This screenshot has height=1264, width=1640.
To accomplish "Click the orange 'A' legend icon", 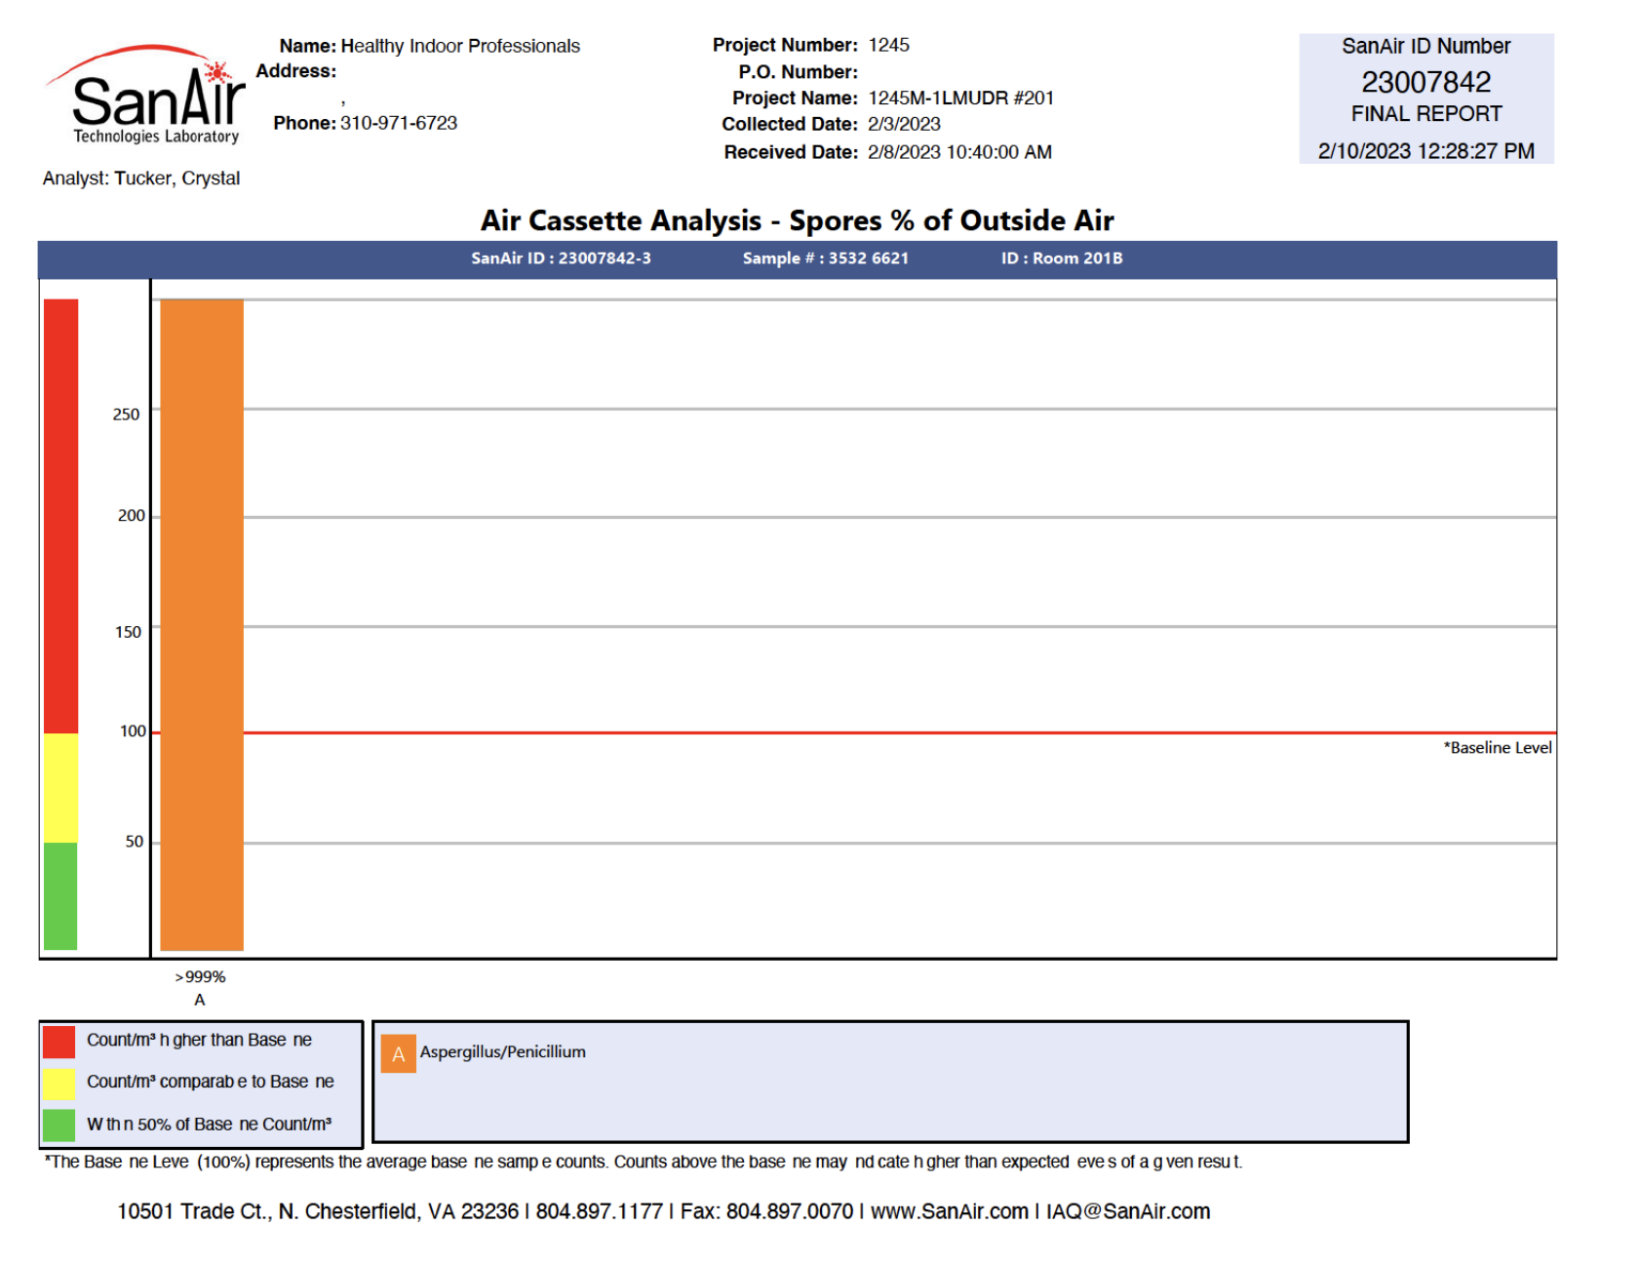I will point(398,1053).
